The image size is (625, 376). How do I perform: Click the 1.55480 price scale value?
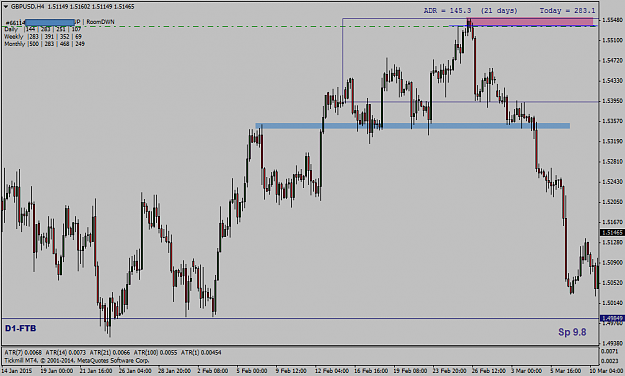pyautogui.click(x=613, y=20)
